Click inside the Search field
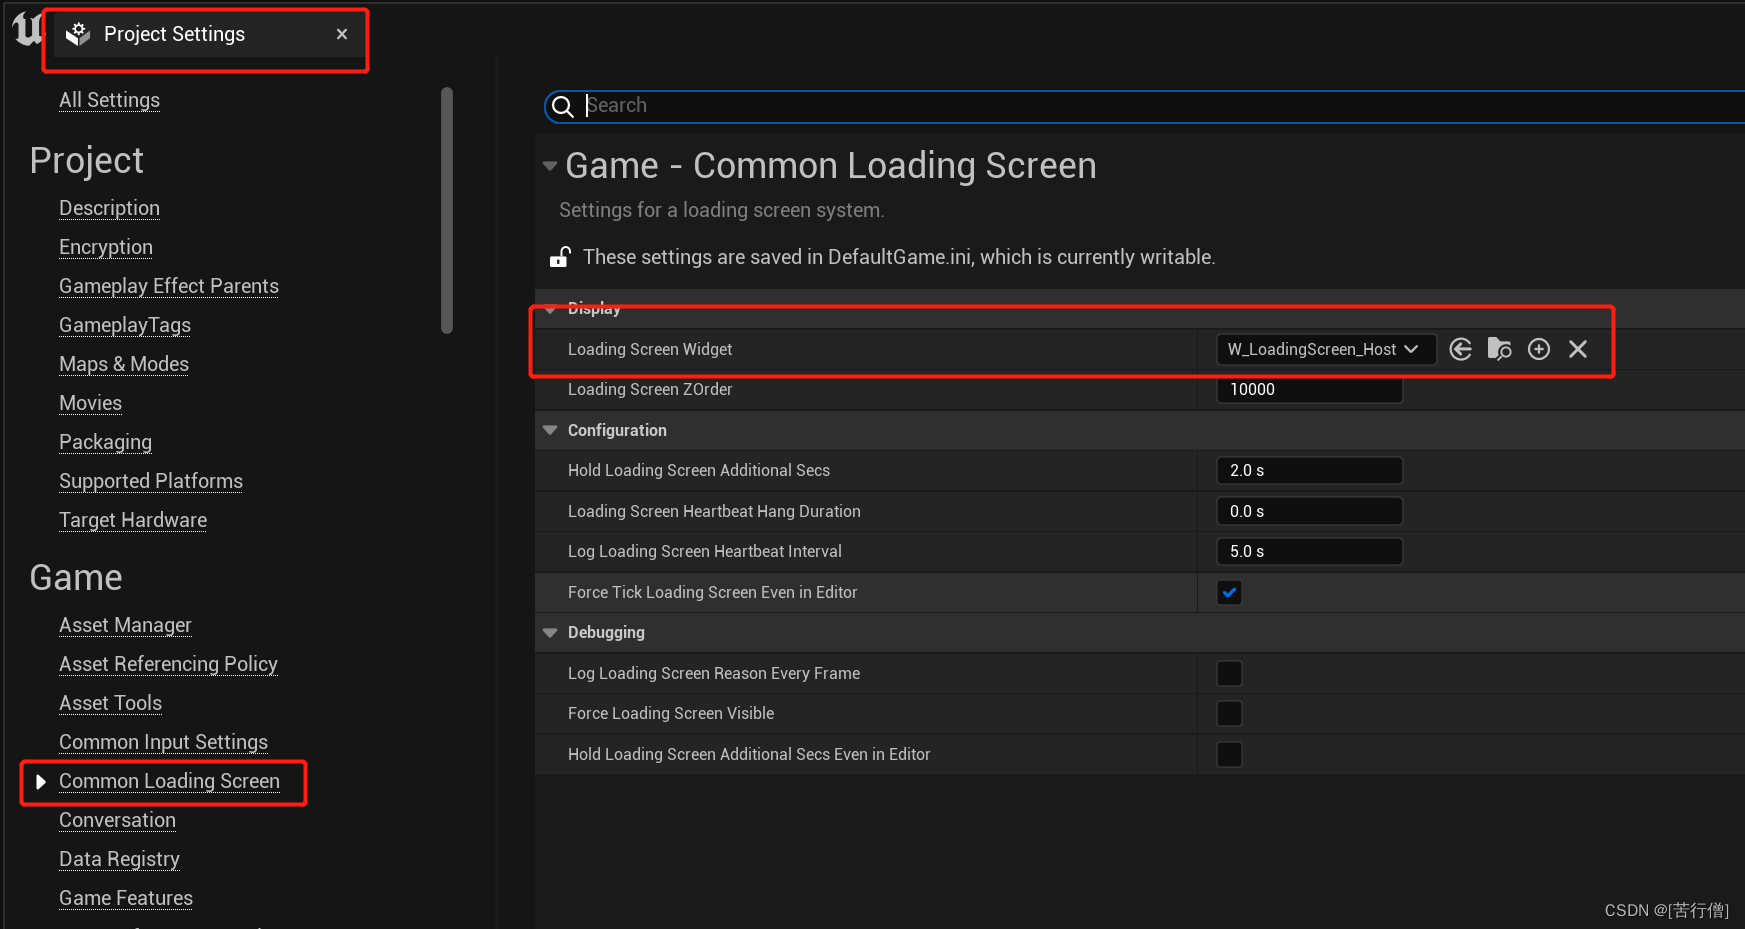This screenshot has width=1745, height=929. point(900,106)
